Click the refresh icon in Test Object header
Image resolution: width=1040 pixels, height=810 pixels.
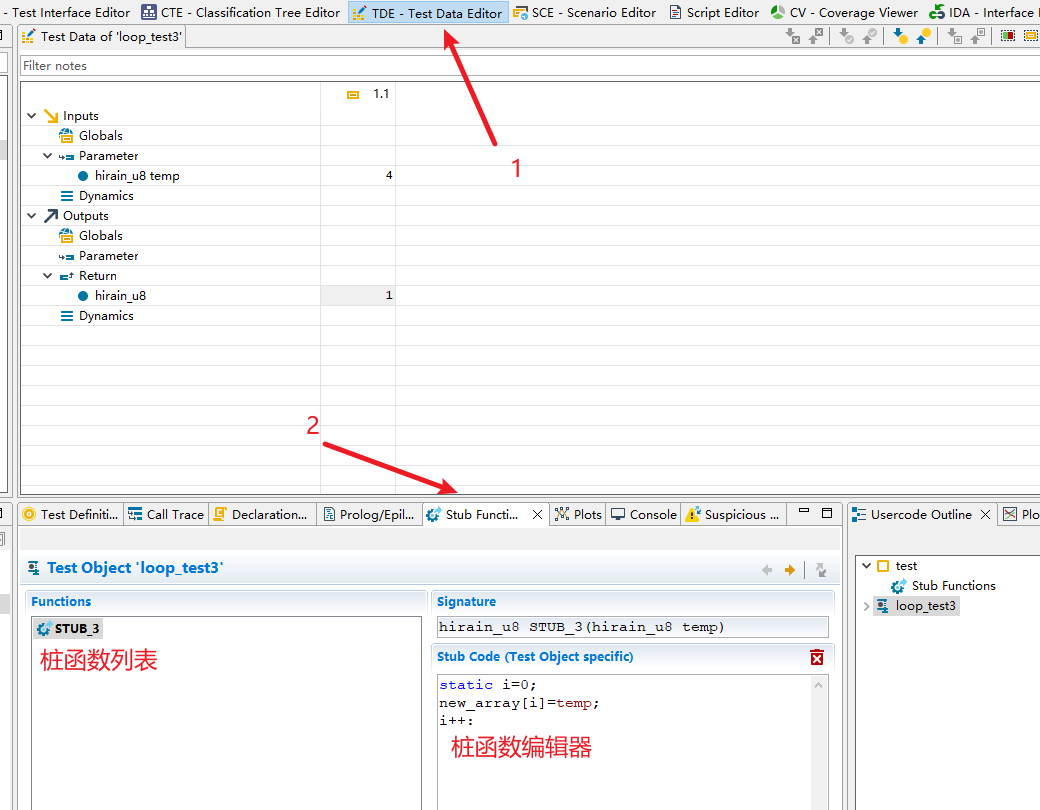tap(821, 570)
